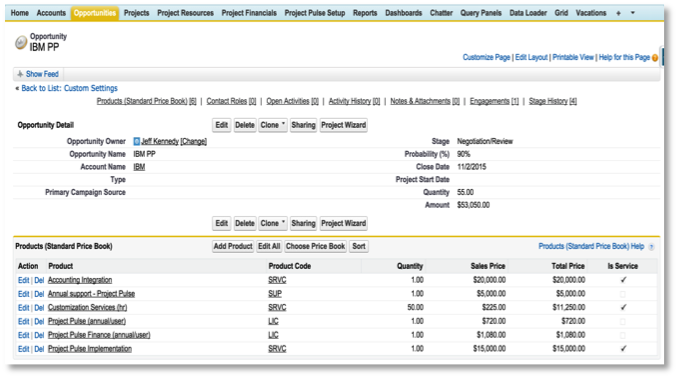
Task: Open the Accounts tab
Action: click(x=51, y=13)
